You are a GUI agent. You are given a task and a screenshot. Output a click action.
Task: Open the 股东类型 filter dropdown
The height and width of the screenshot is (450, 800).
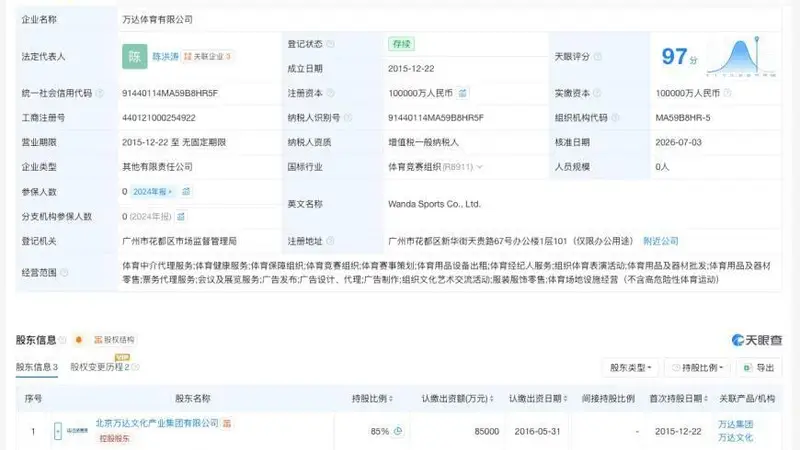click(631, 368)
